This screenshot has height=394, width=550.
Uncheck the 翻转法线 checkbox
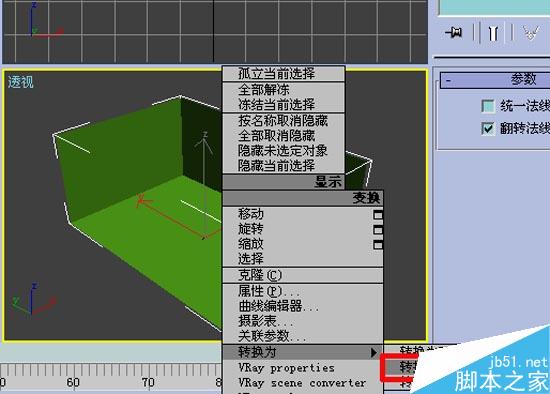click(488, 128)
